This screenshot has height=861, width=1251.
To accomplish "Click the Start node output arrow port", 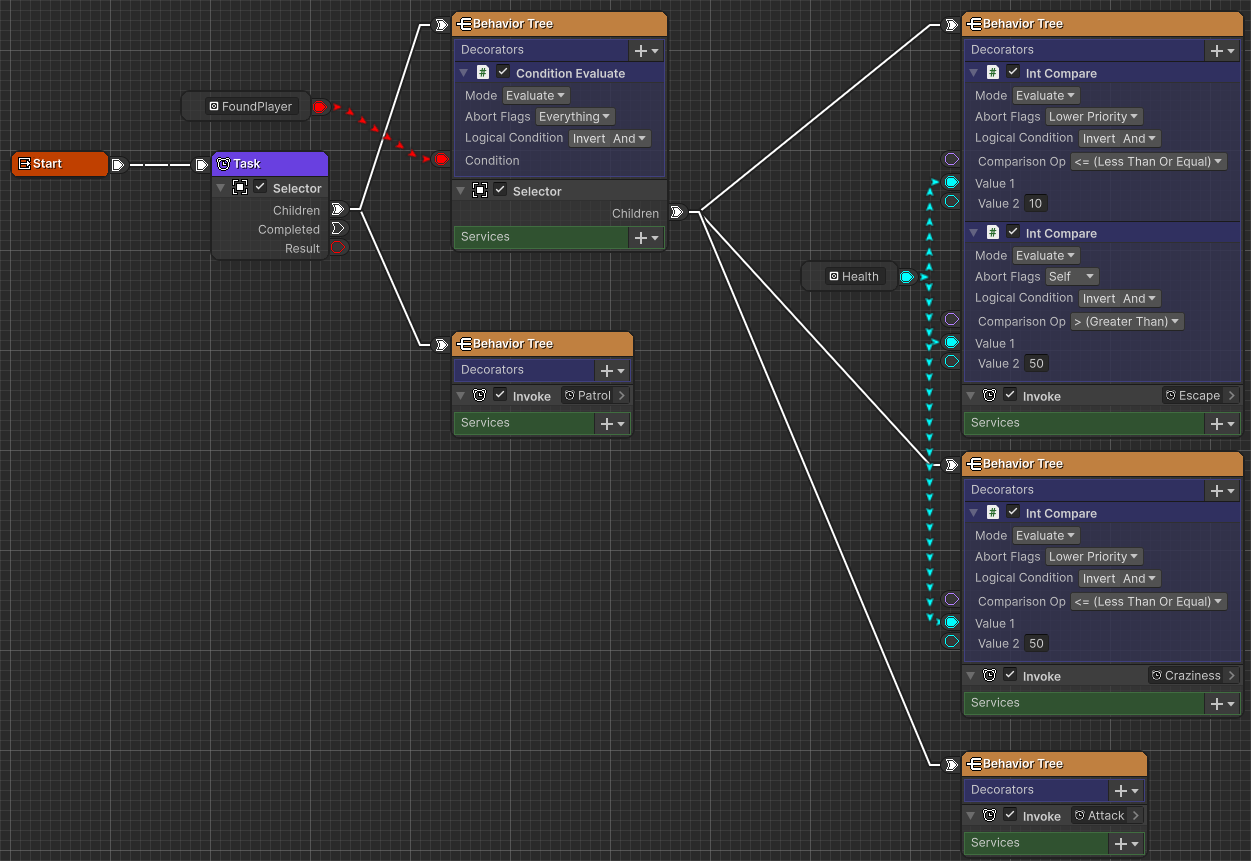I will 118,165.
